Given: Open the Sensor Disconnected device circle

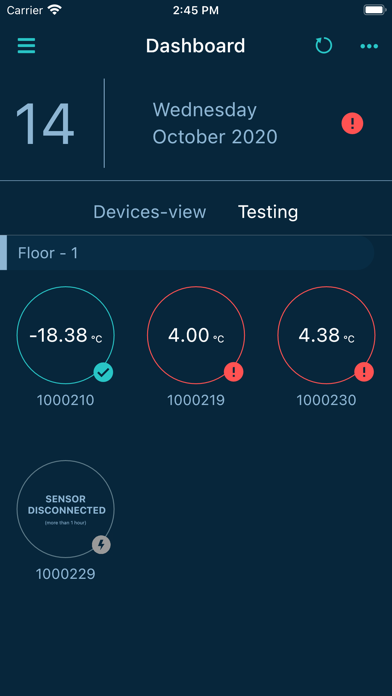Looking at the screenshot, I should click(x=65, y=509).
